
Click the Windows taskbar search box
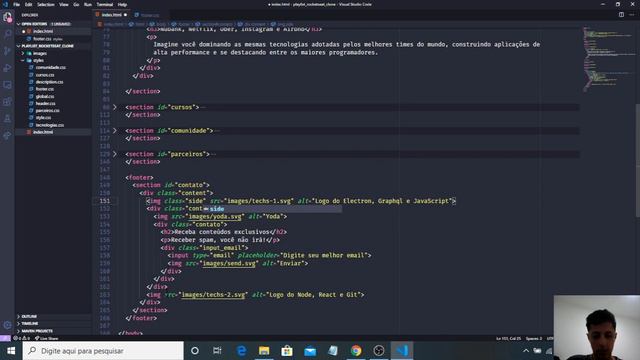click(x=103, y=351)
